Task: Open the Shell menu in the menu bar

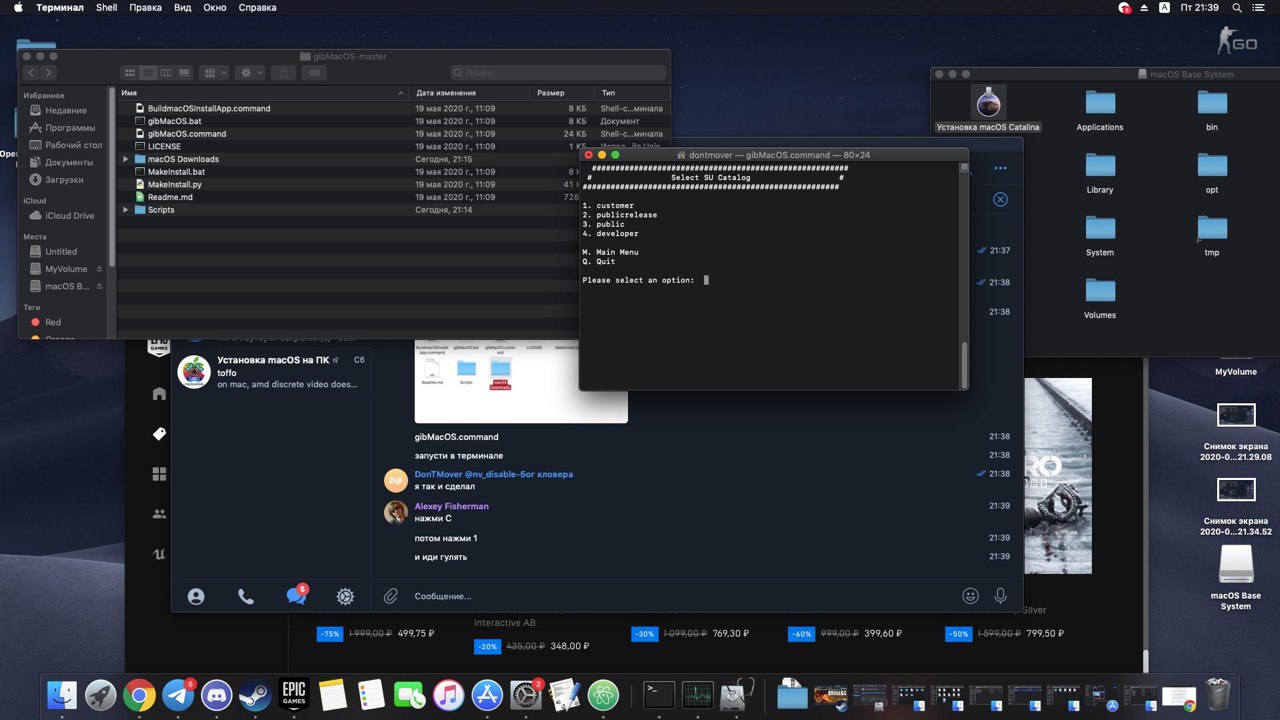Action: (107, 8)
